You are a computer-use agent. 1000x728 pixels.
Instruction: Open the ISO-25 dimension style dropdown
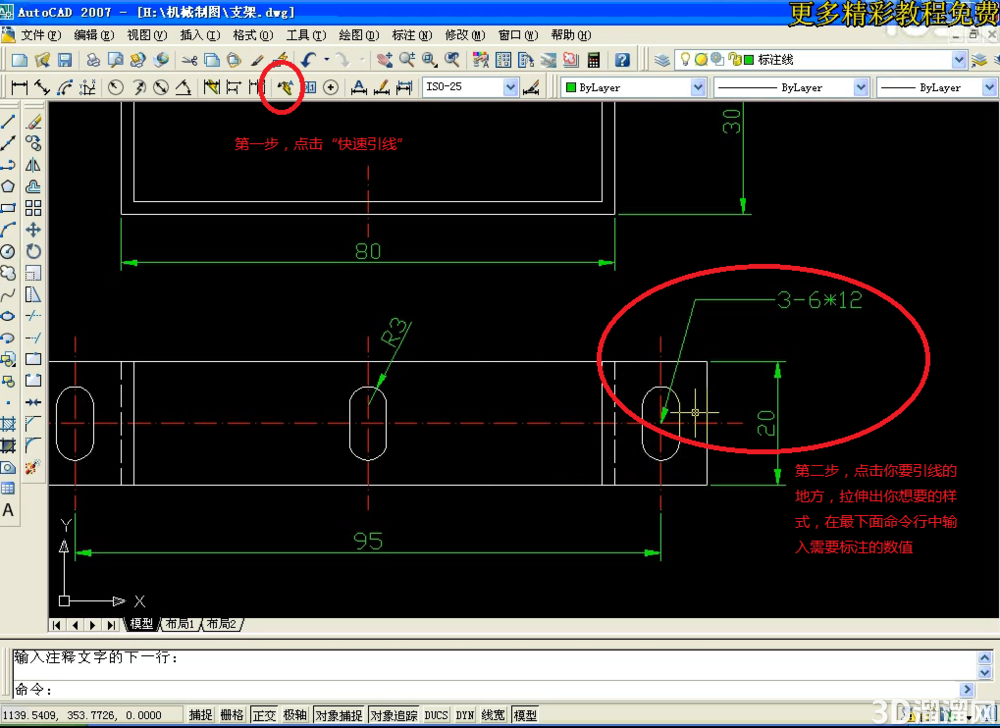[x=510, y=87]
